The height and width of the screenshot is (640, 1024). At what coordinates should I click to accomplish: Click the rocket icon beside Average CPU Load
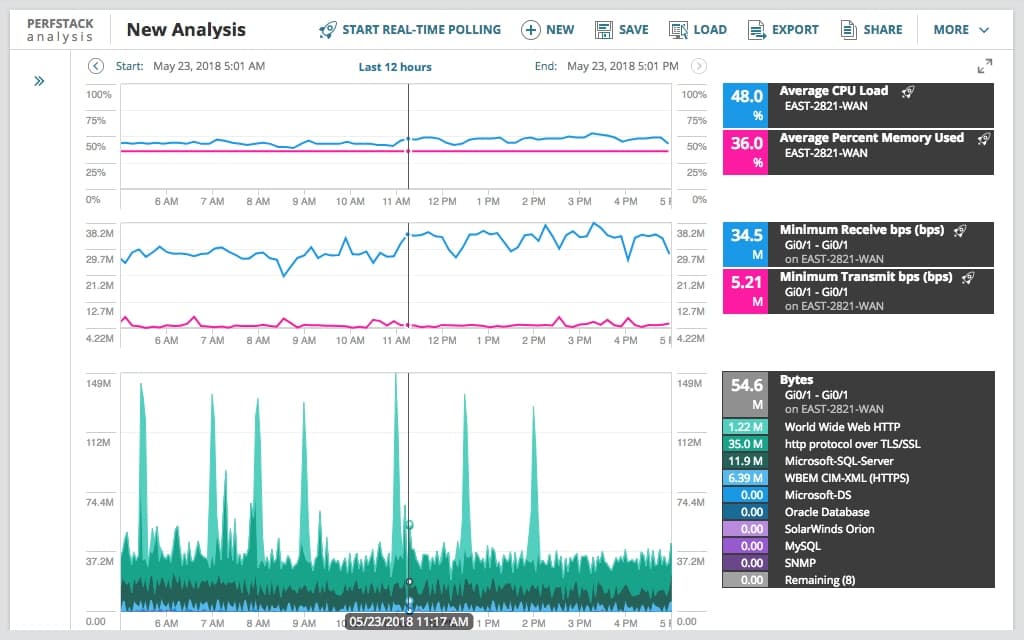coord(910,90)
